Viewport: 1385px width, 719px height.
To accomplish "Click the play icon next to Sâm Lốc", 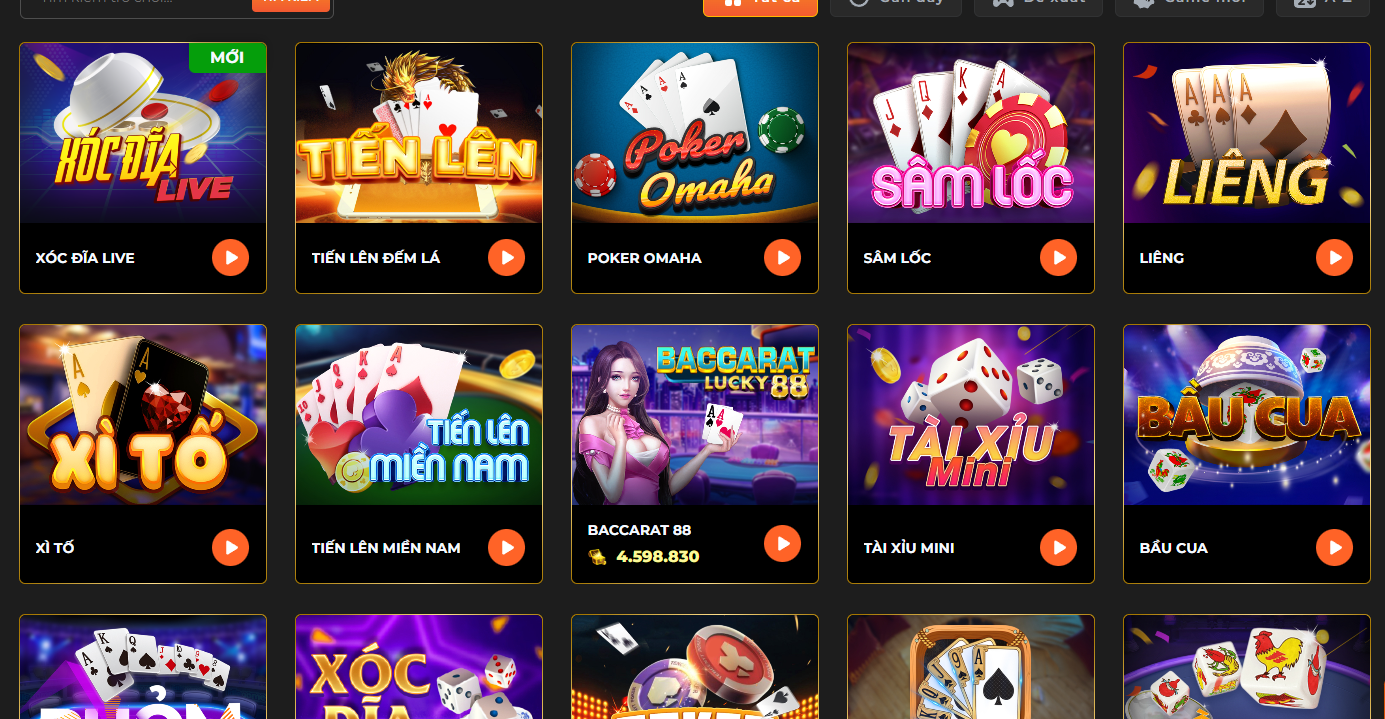I will (1058, 258).
